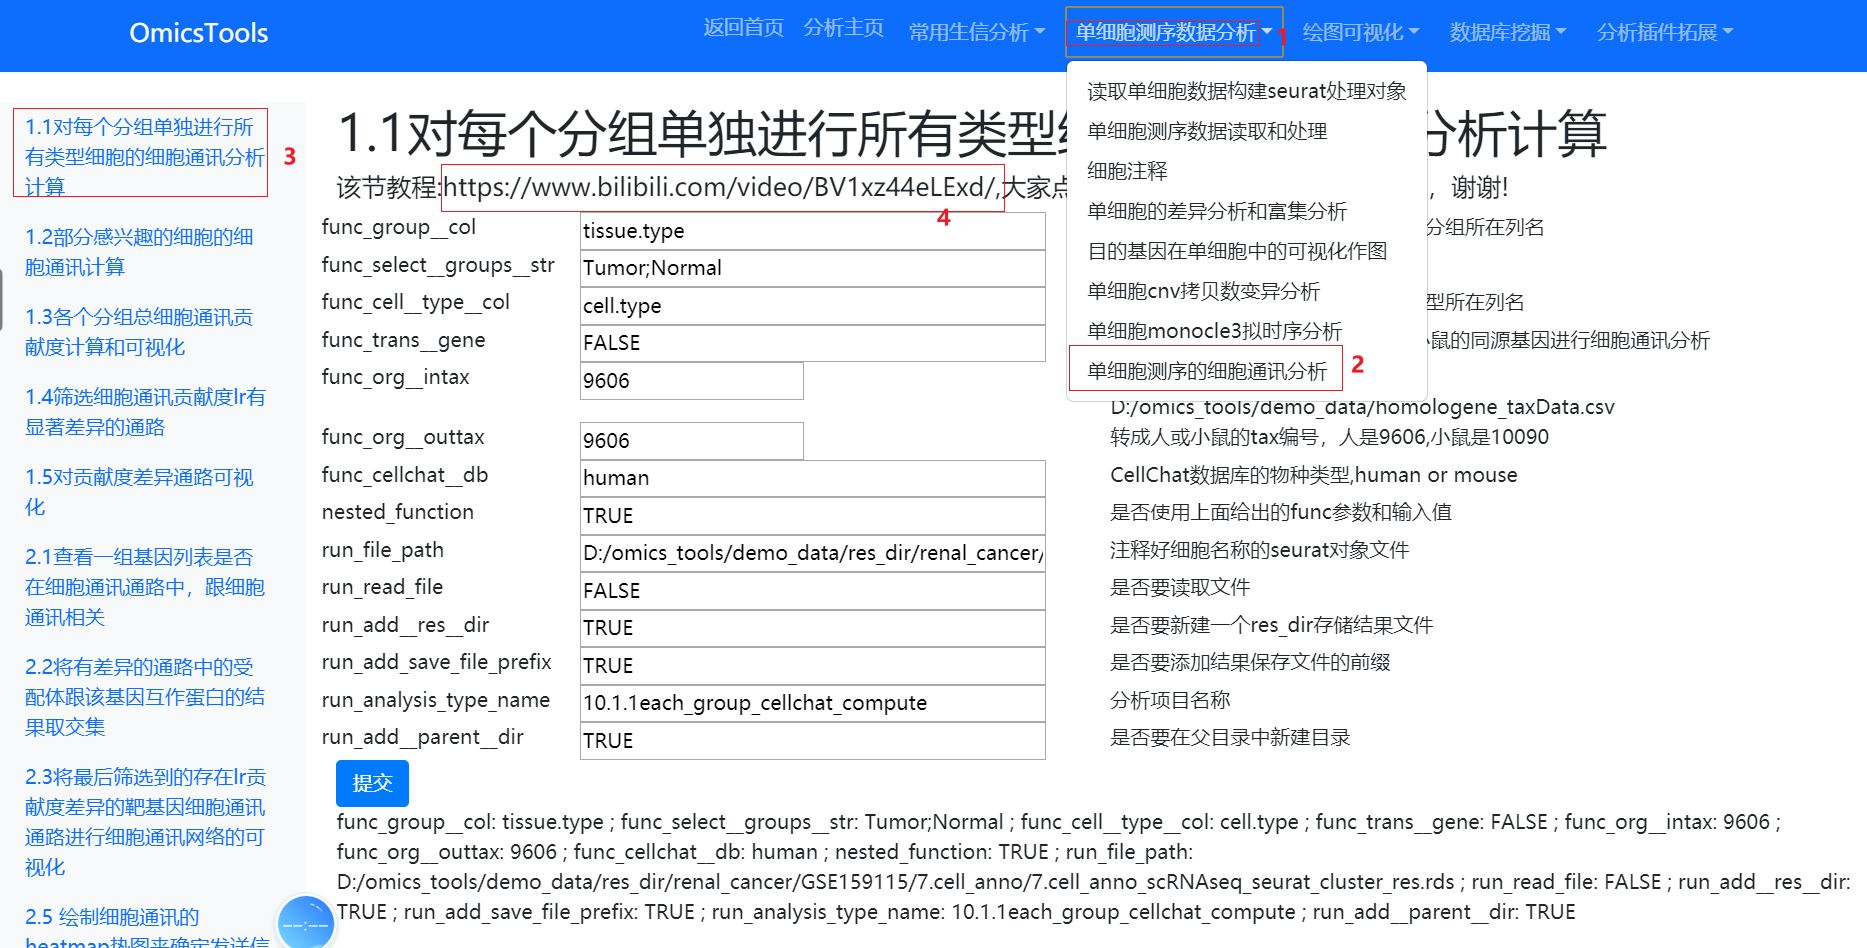The height and width of the screenshot is (948, 1867).
Task: Open sidebar link 2.1查看一组基因列表
Action: pos(145,587)
